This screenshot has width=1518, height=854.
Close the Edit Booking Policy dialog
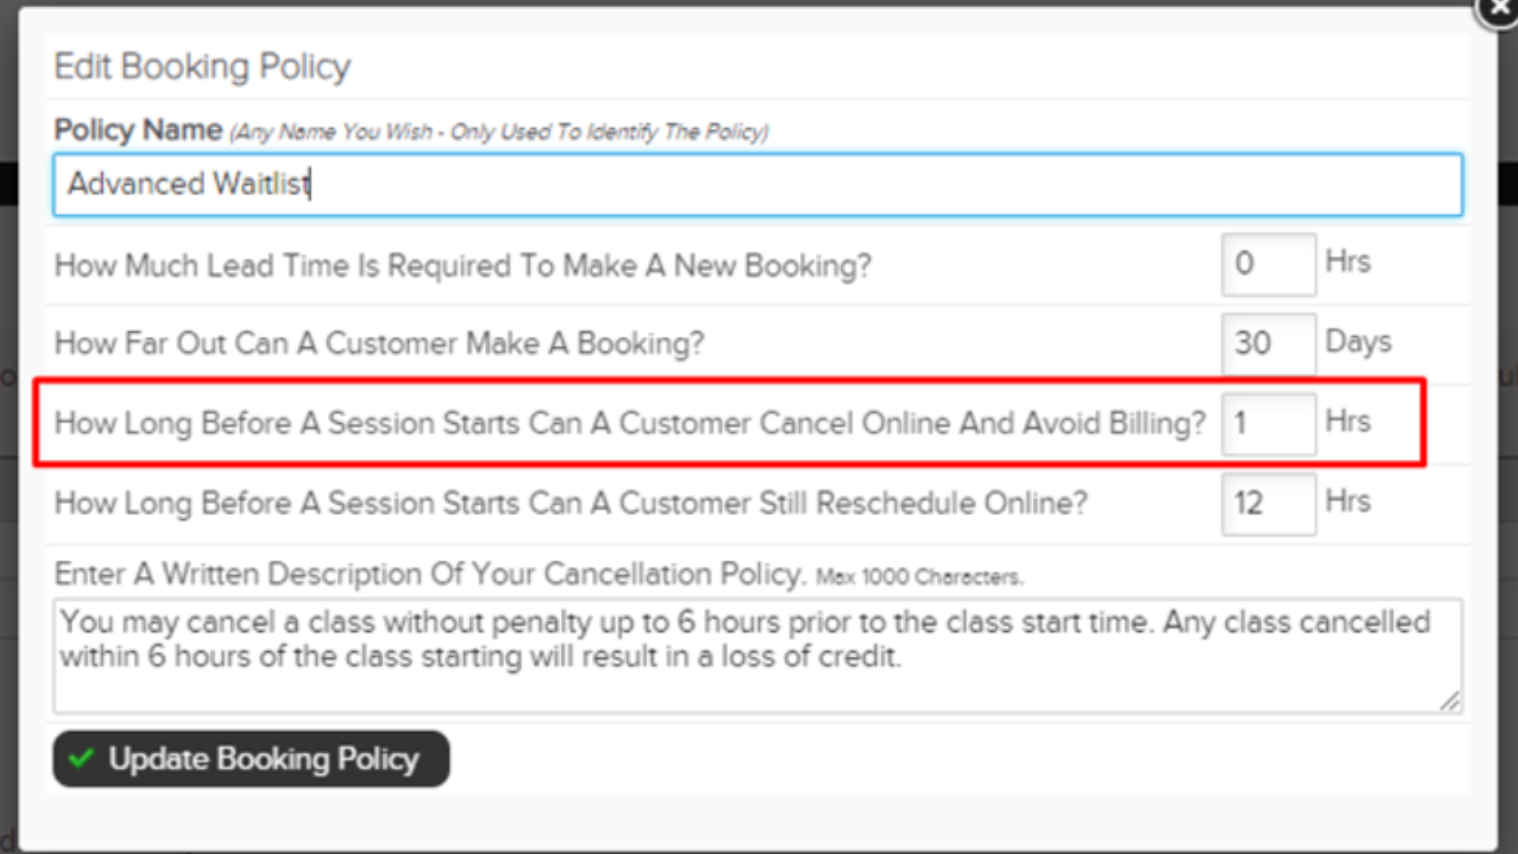[x=1499, y=9]
